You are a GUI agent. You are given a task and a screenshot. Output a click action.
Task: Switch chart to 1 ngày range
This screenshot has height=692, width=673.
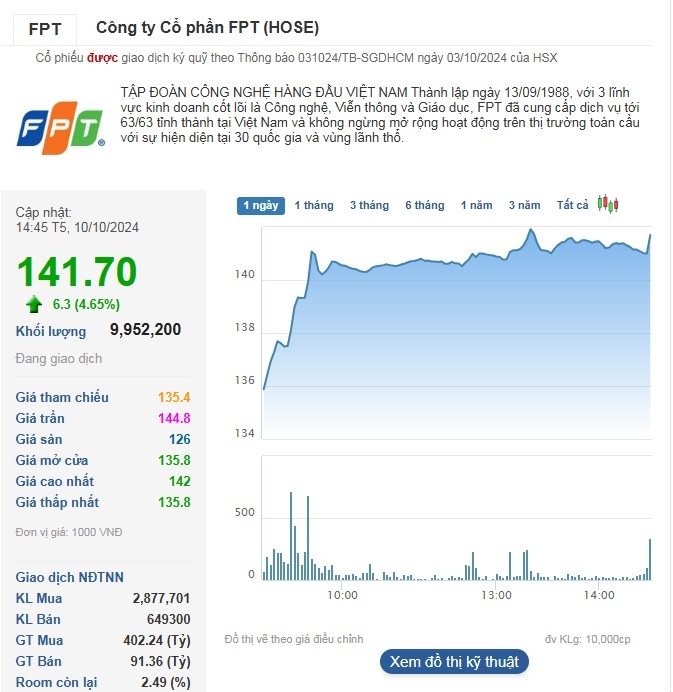(x=261, y=205)
